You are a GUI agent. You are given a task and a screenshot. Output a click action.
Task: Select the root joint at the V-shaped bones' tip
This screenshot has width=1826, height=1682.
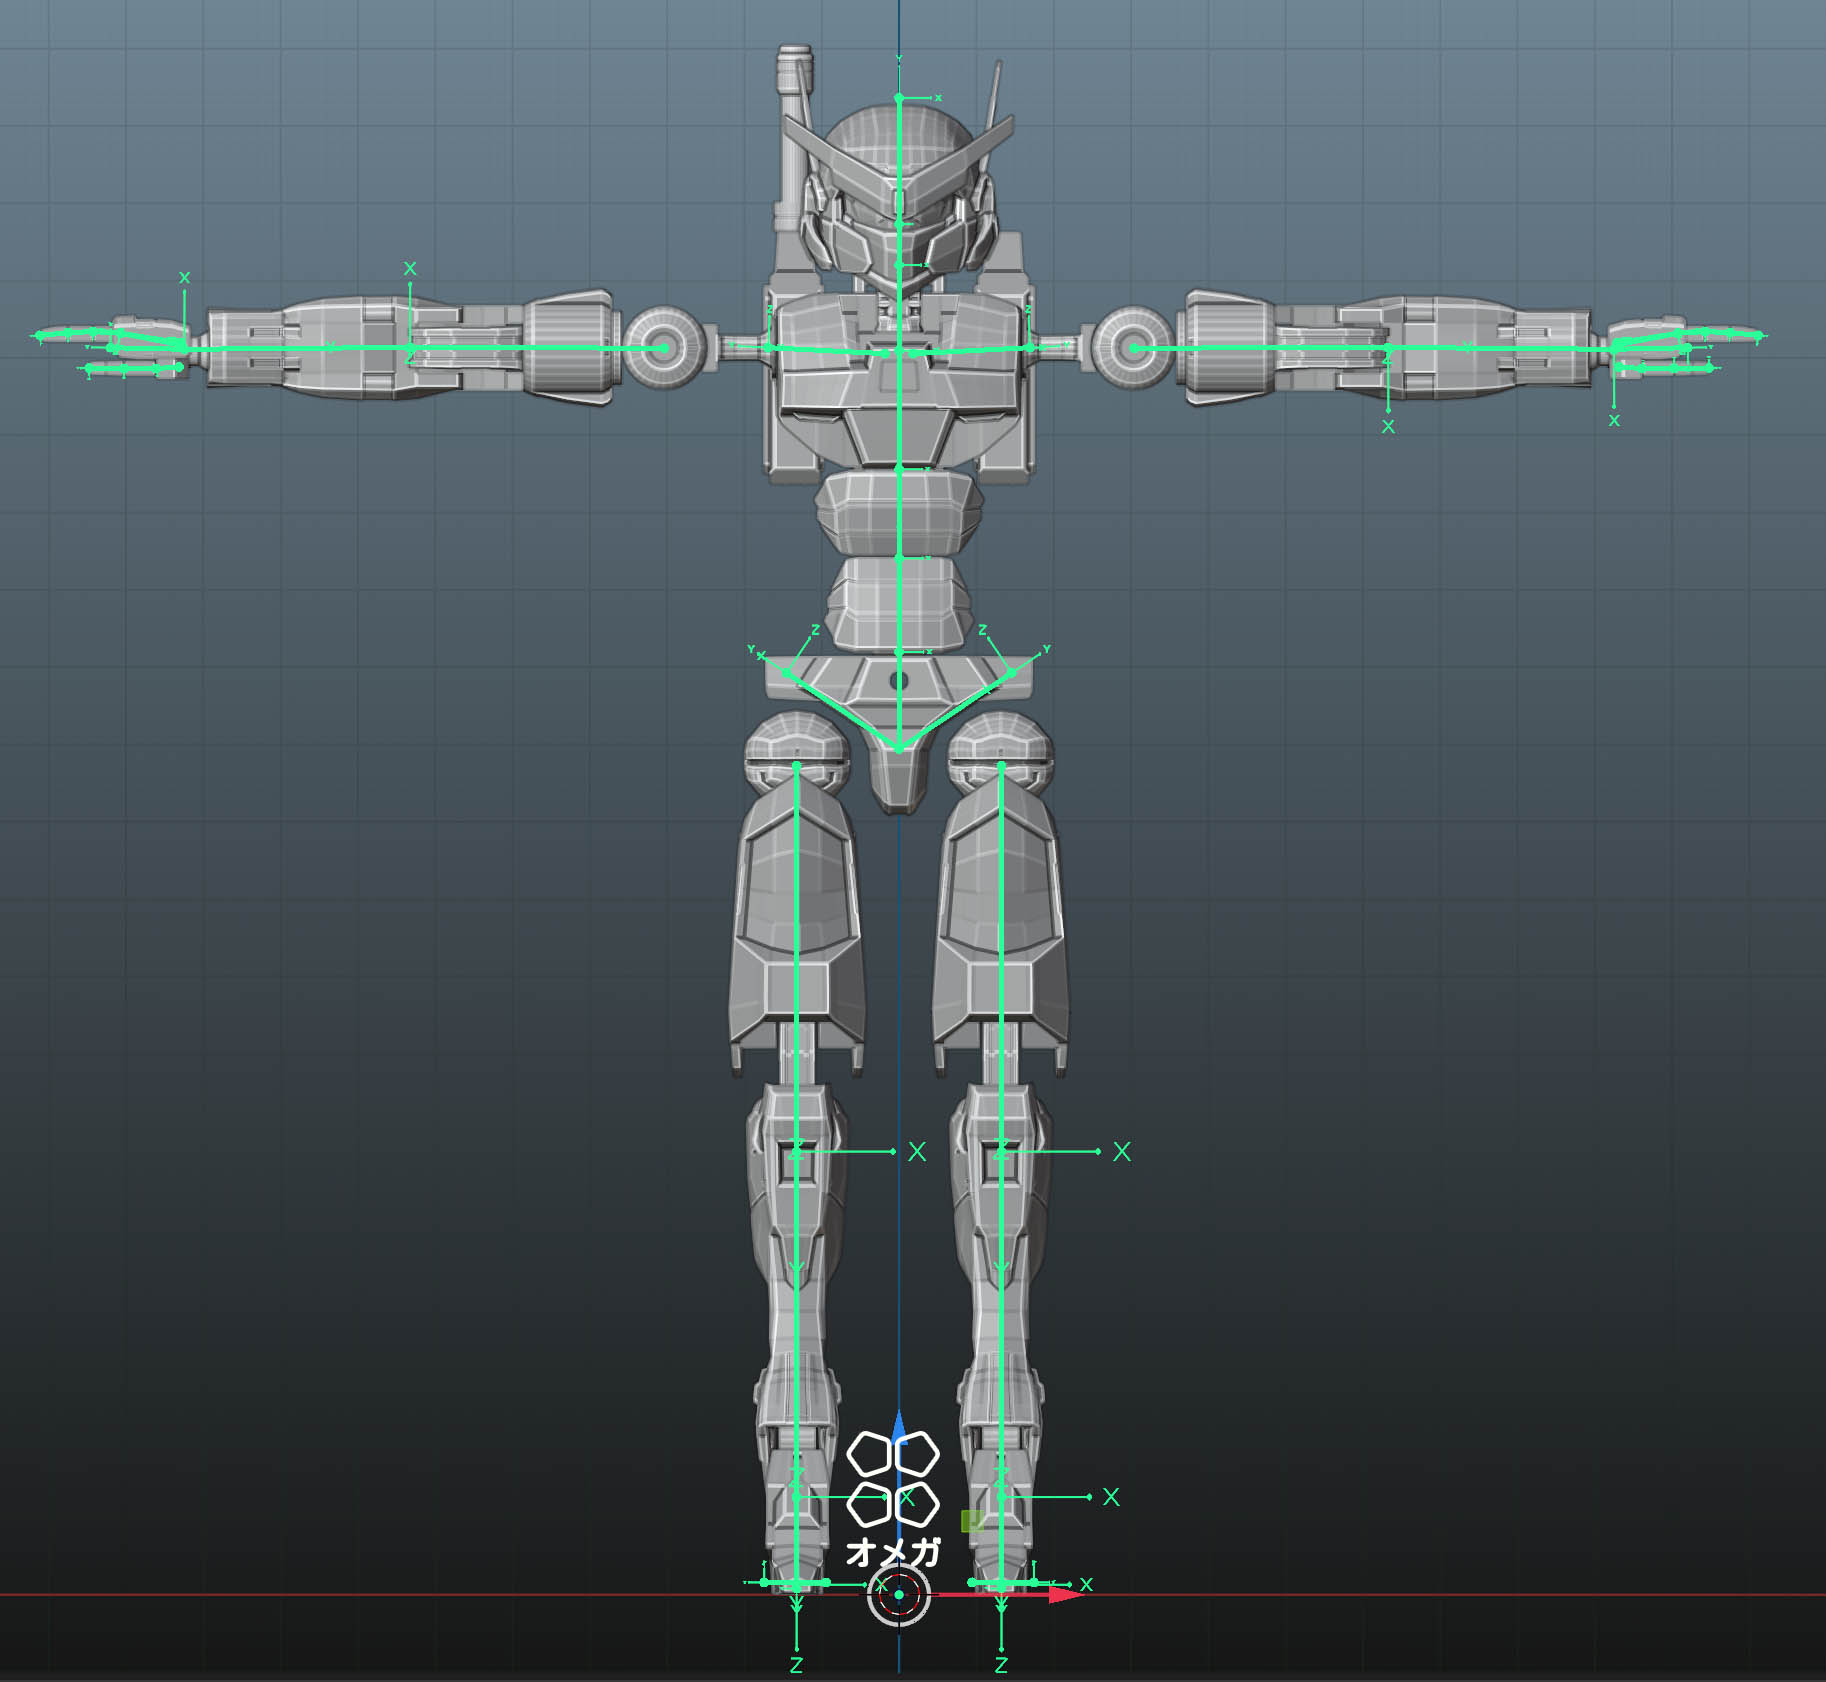coord(899,748)
